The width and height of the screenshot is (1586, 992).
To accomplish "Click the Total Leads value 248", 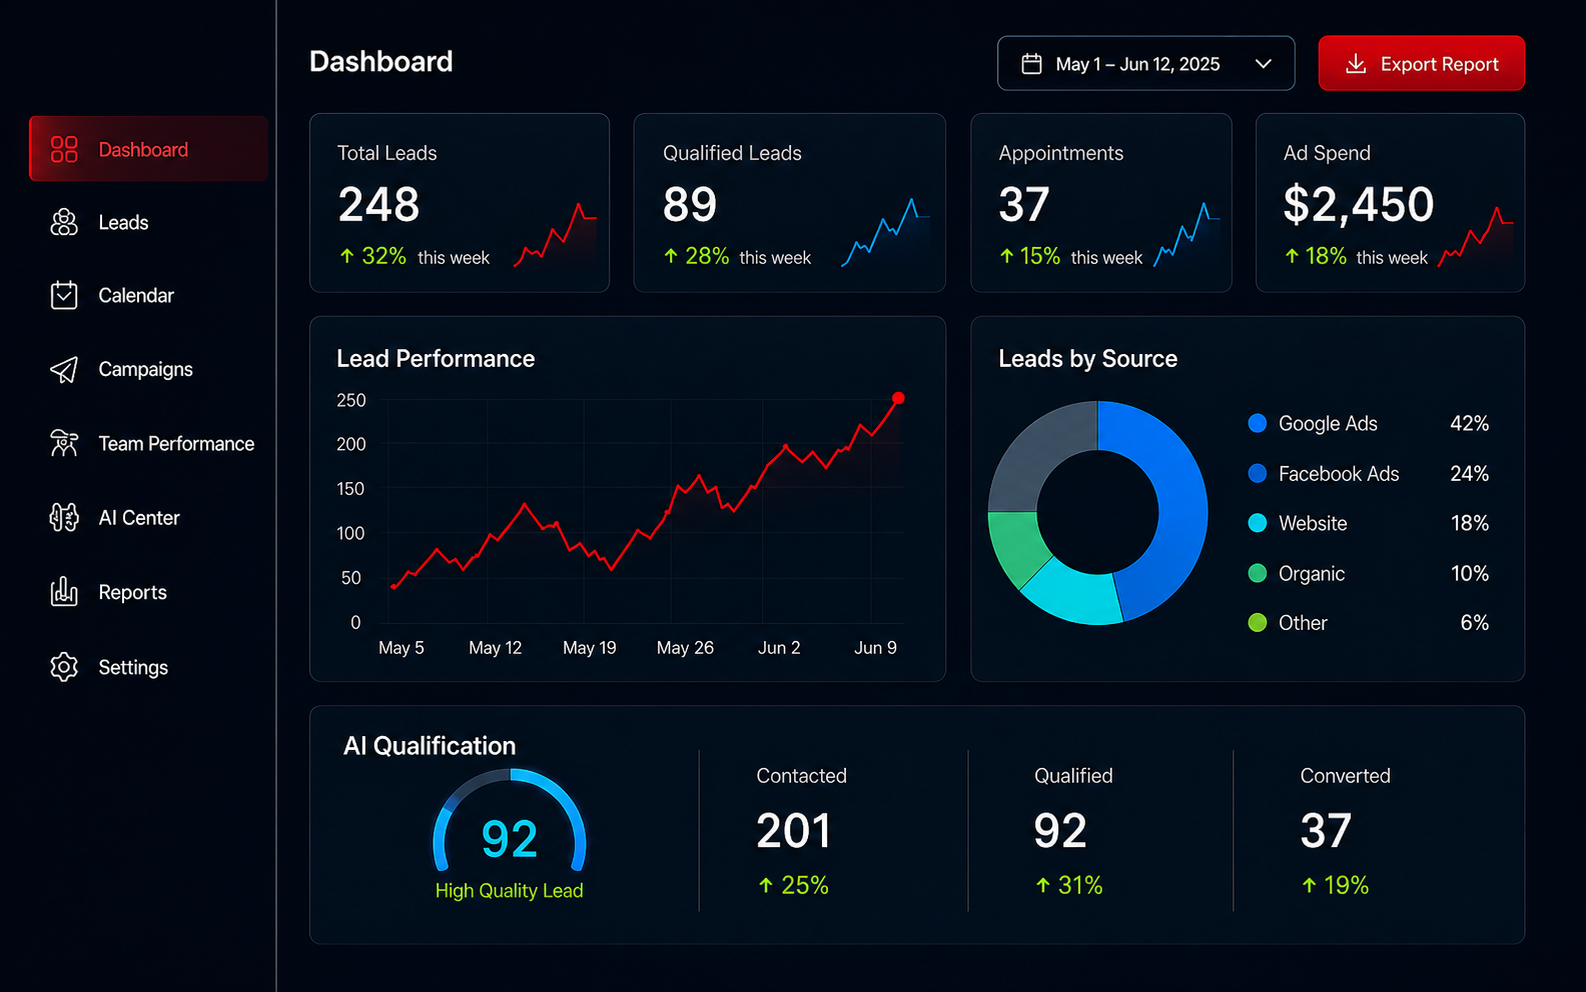I will [x=379, y=205].
